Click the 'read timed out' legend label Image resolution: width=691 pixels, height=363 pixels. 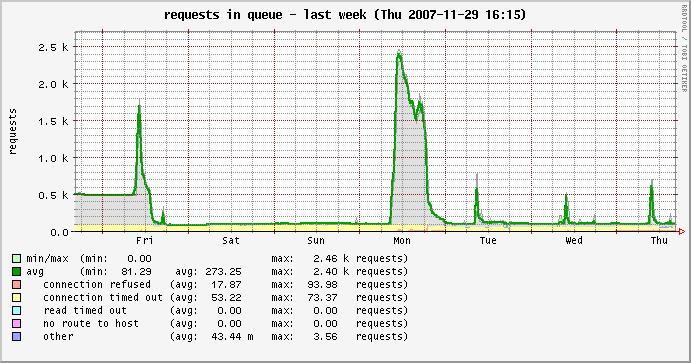point(85,311)
